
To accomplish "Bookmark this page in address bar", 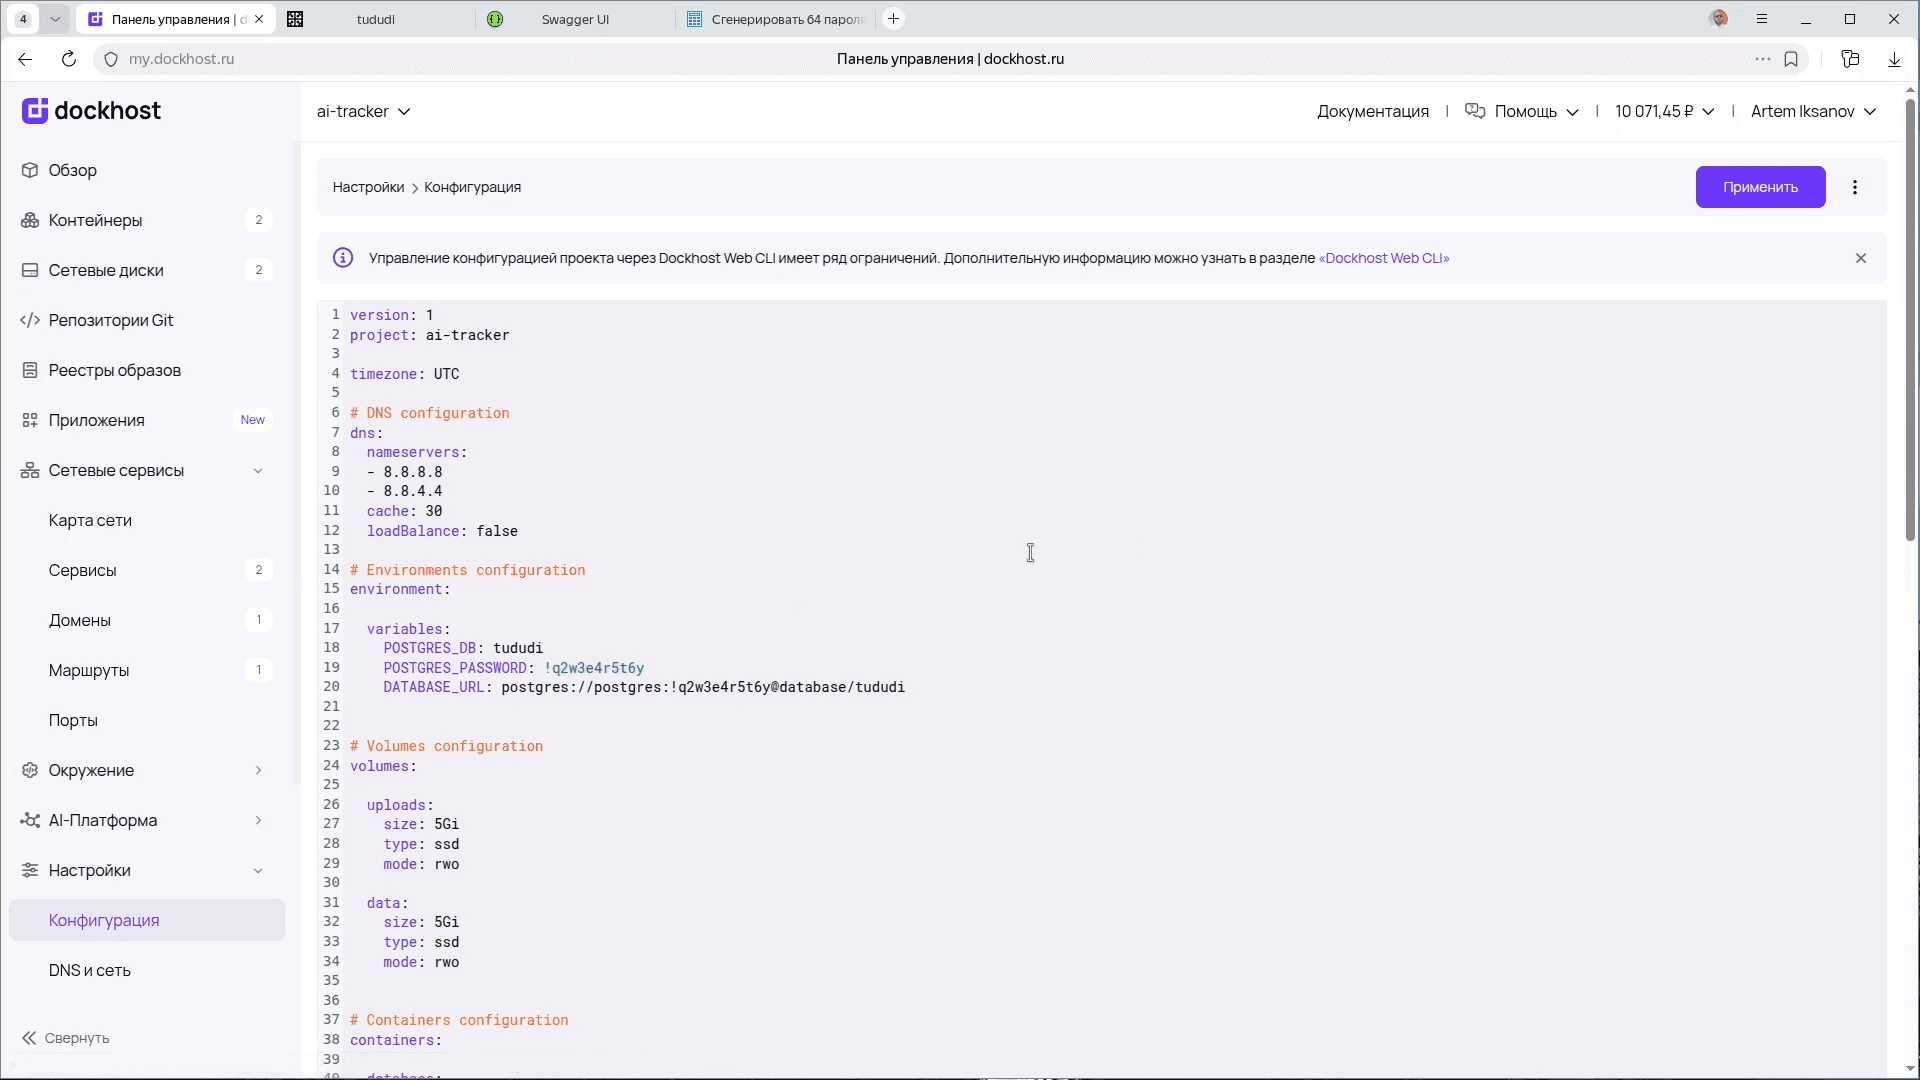I will [1791, 59].
